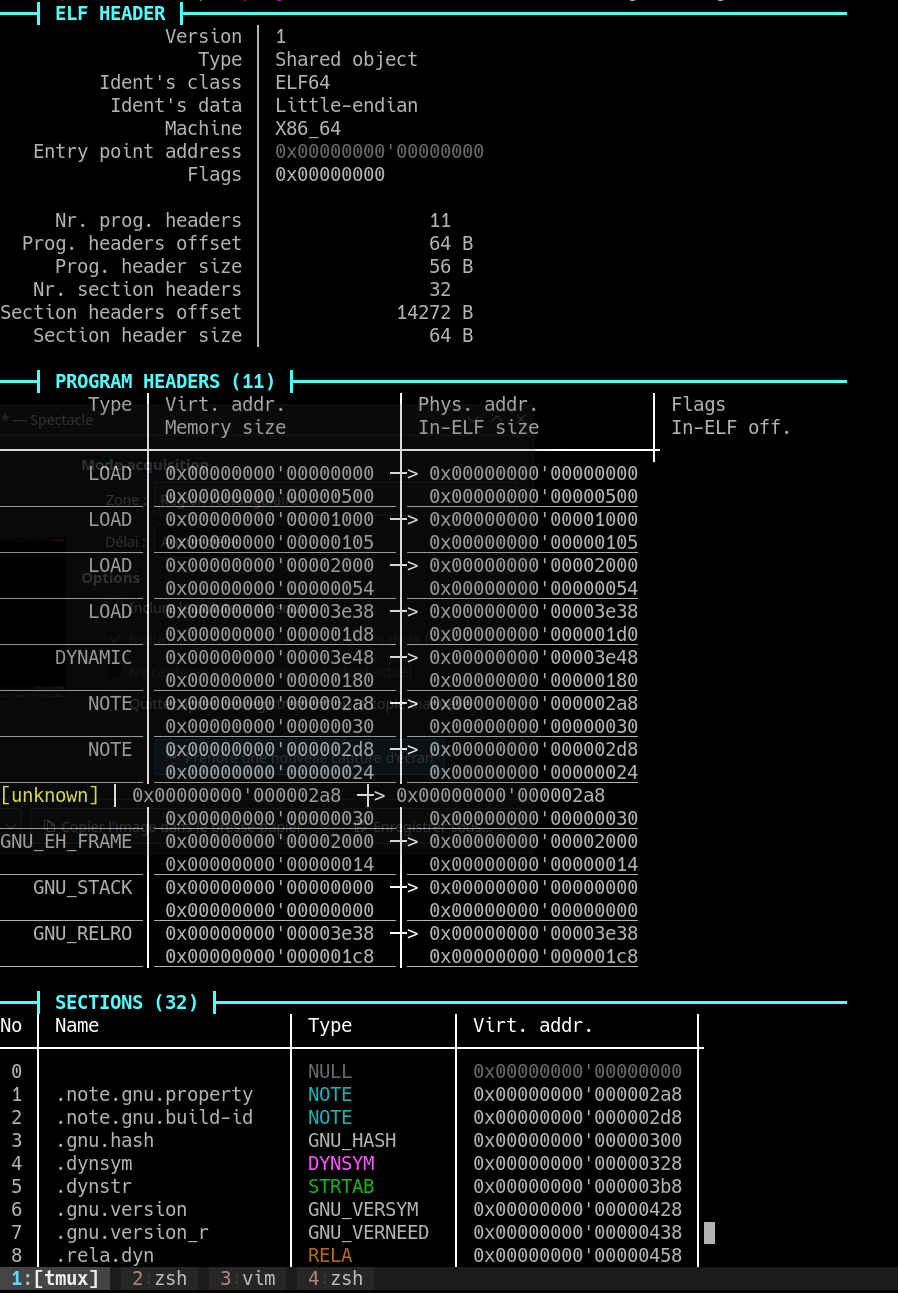Screen dimensions: 898x1293
Task: Select the '4 zsh' tmux window
Action: [x=334, y=1278]
